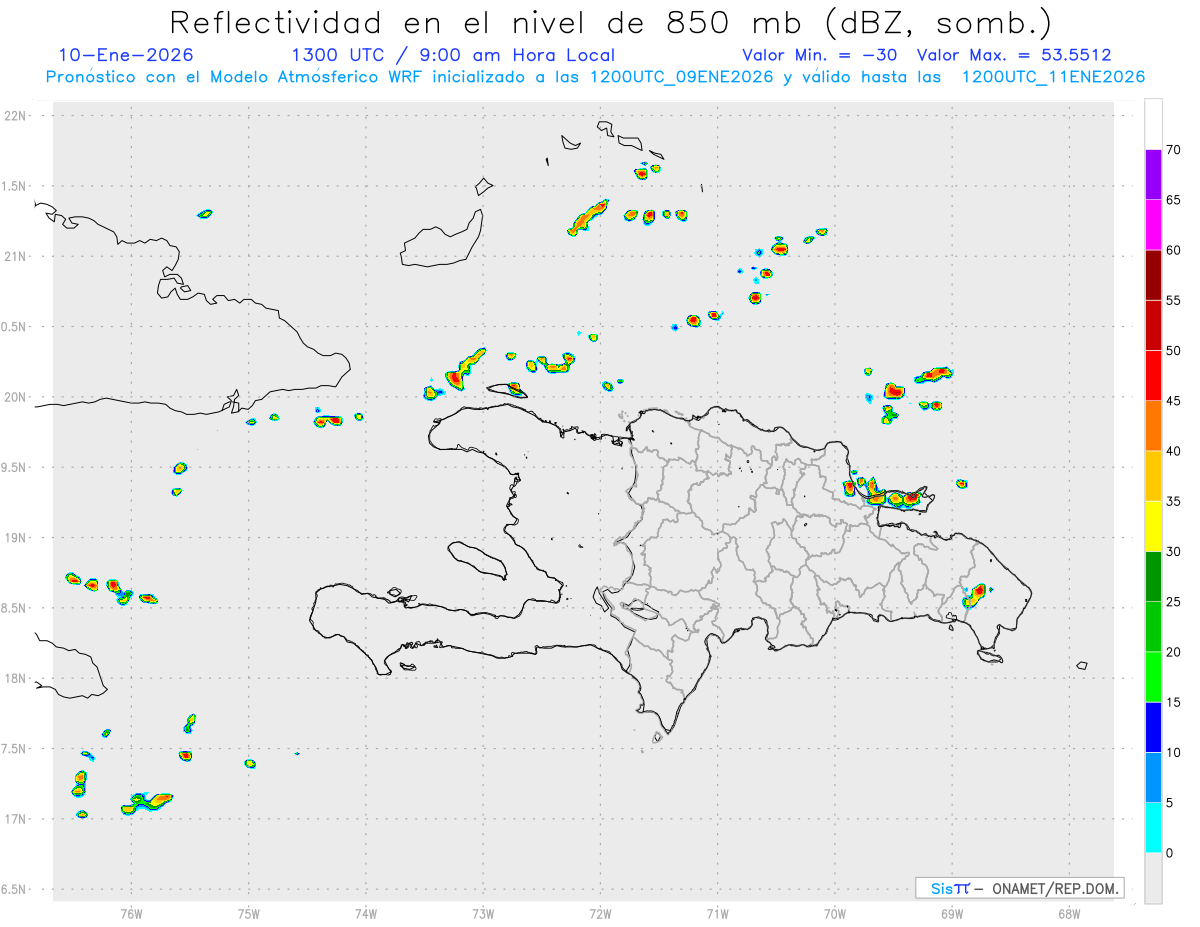Click the '22N' latitude axis label
The height and width of the screenshot is (927, 1200).
pyautogui.click(x=17, y=116)
